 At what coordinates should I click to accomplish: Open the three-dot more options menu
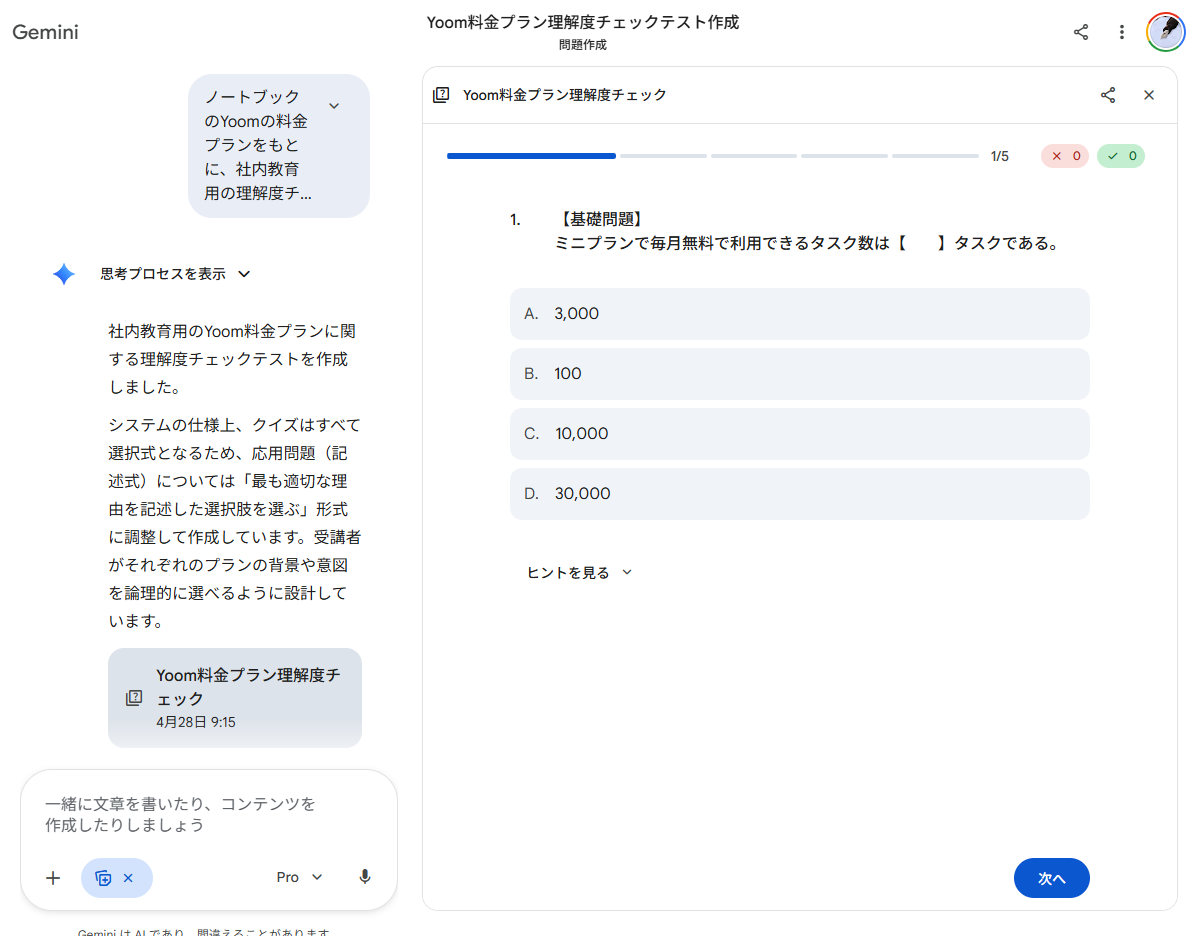point(1122,32)
